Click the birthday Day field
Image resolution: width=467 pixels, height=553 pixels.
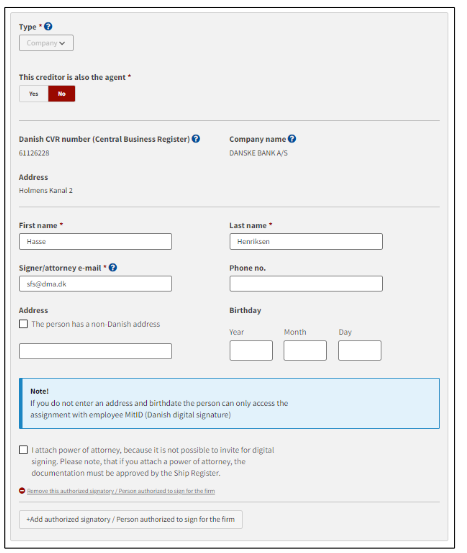click(x=360, y=351)
